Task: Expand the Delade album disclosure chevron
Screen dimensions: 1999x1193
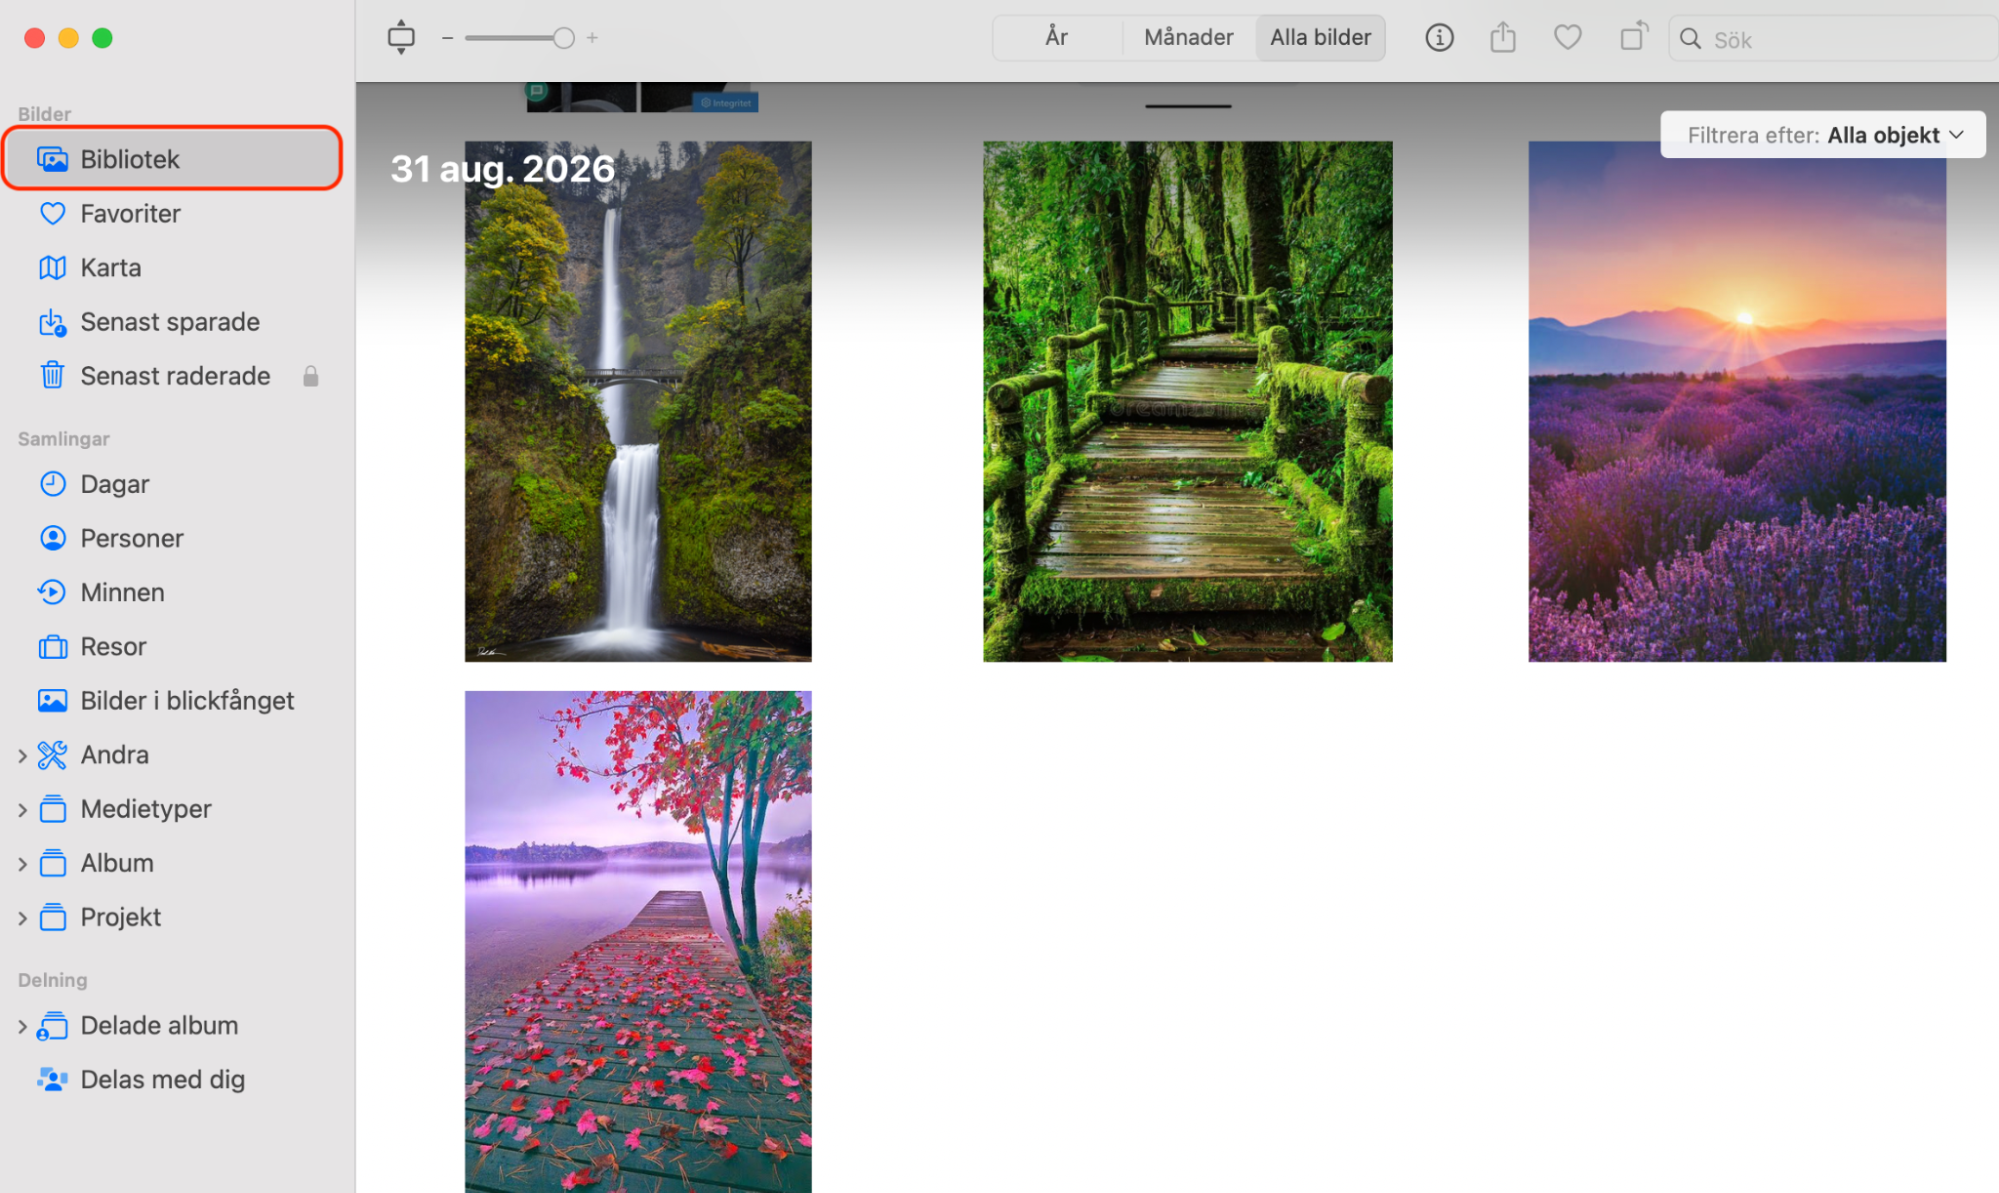Action: [22, 1026]
